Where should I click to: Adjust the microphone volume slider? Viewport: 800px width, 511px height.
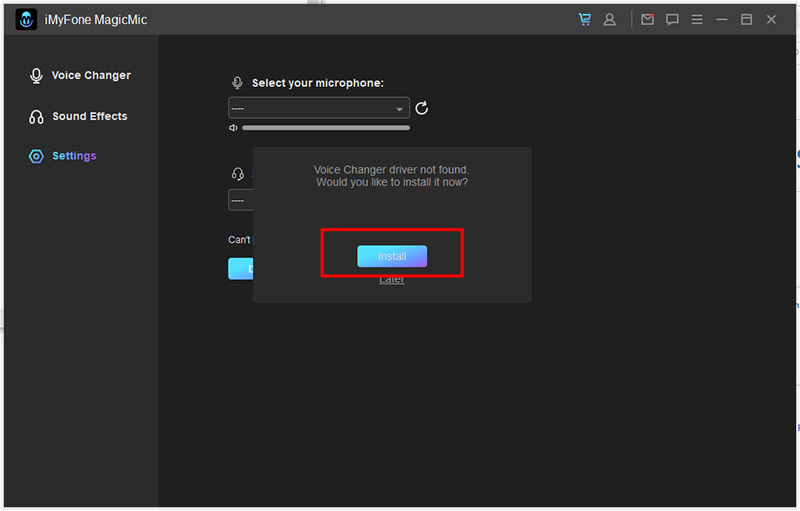326,127
